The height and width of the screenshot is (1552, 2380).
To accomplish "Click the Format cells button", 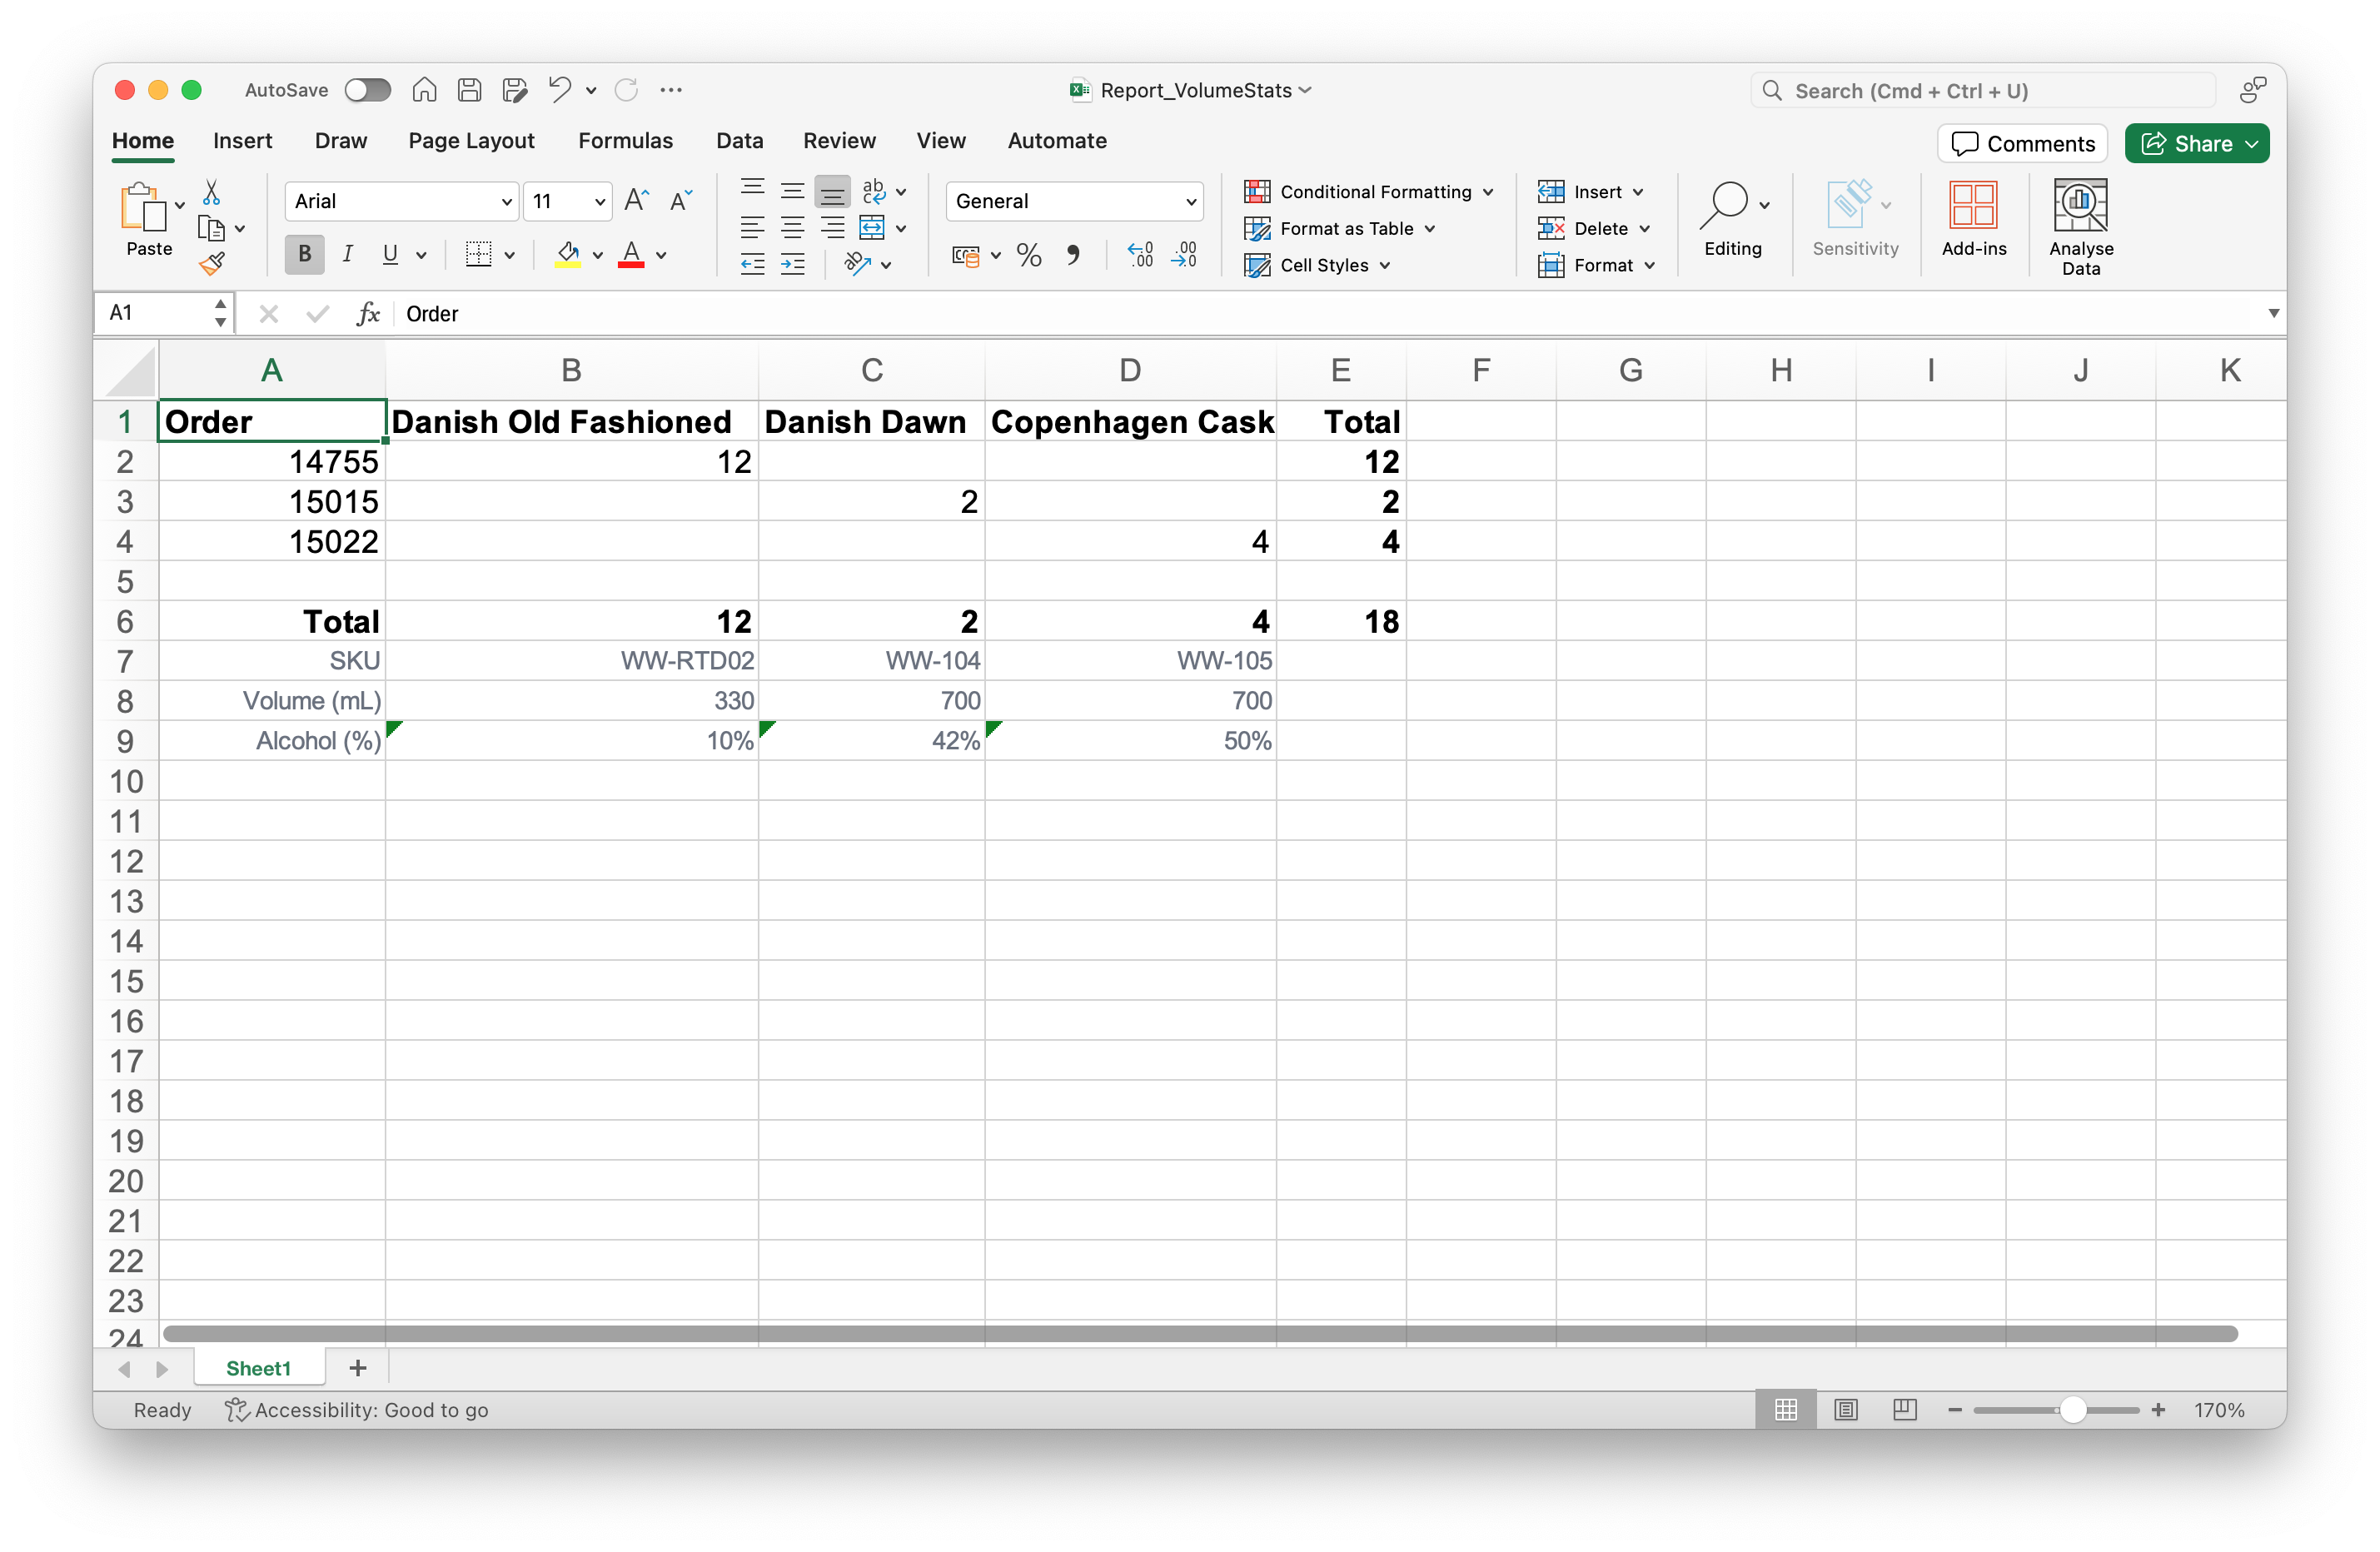I will click(1596, 265).
